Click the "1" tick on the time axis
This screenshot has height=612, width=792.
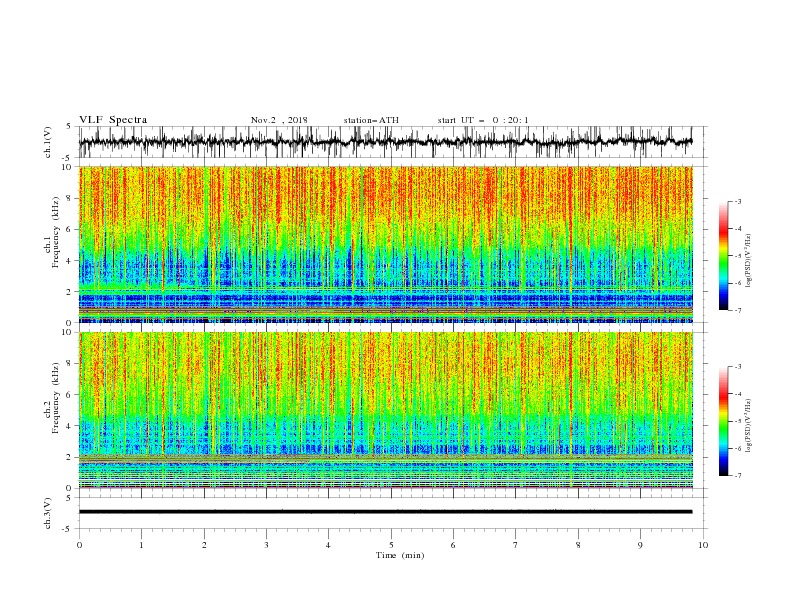click(x=141, y=545)
